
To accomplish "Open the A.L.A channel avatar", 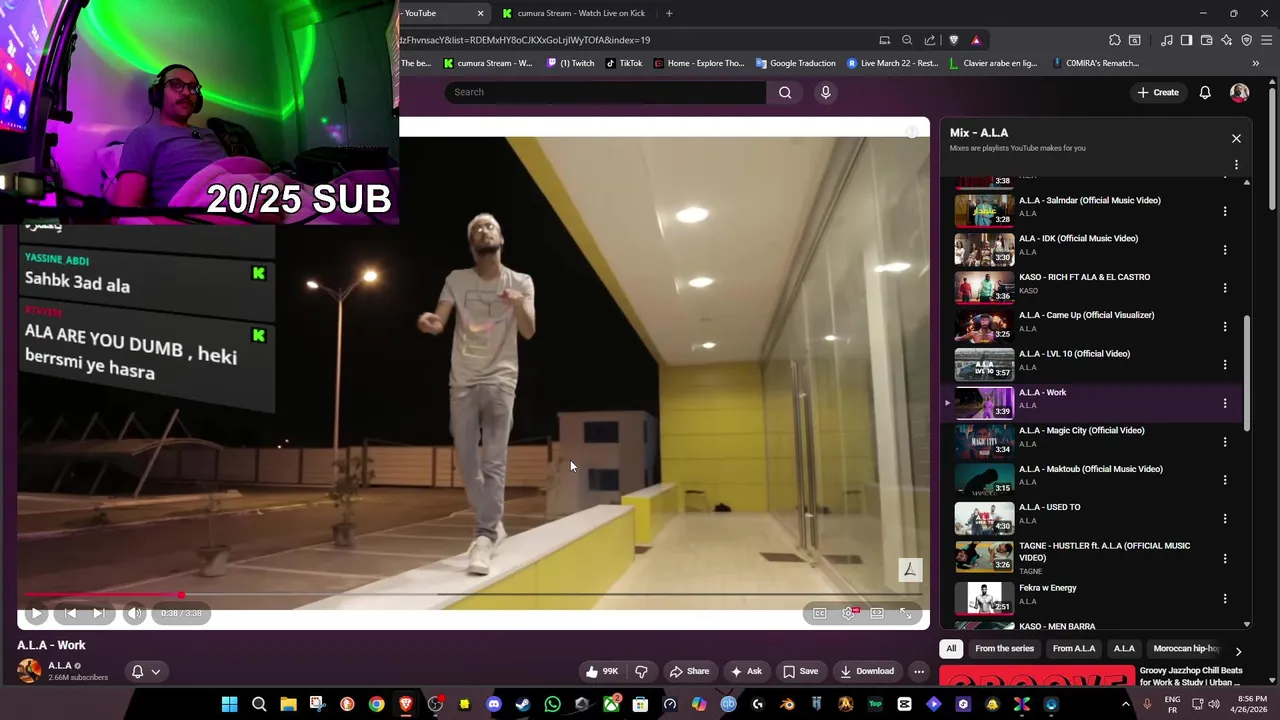I will point(30,671).
